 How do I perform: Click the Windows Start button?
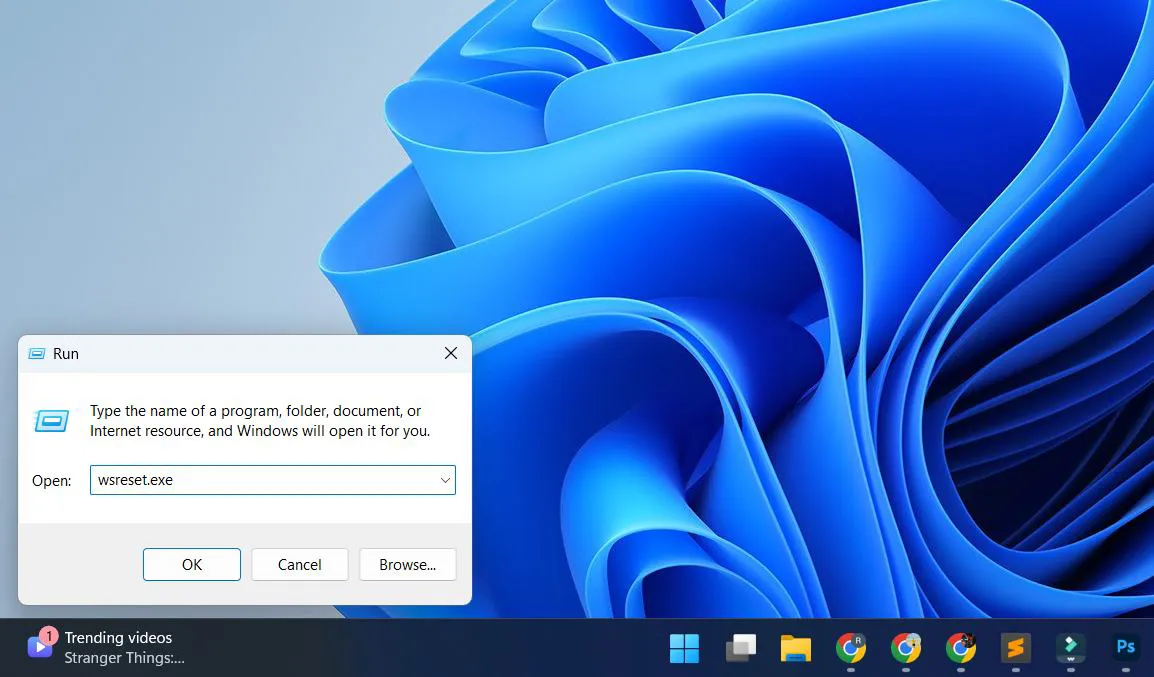[684, 649]
